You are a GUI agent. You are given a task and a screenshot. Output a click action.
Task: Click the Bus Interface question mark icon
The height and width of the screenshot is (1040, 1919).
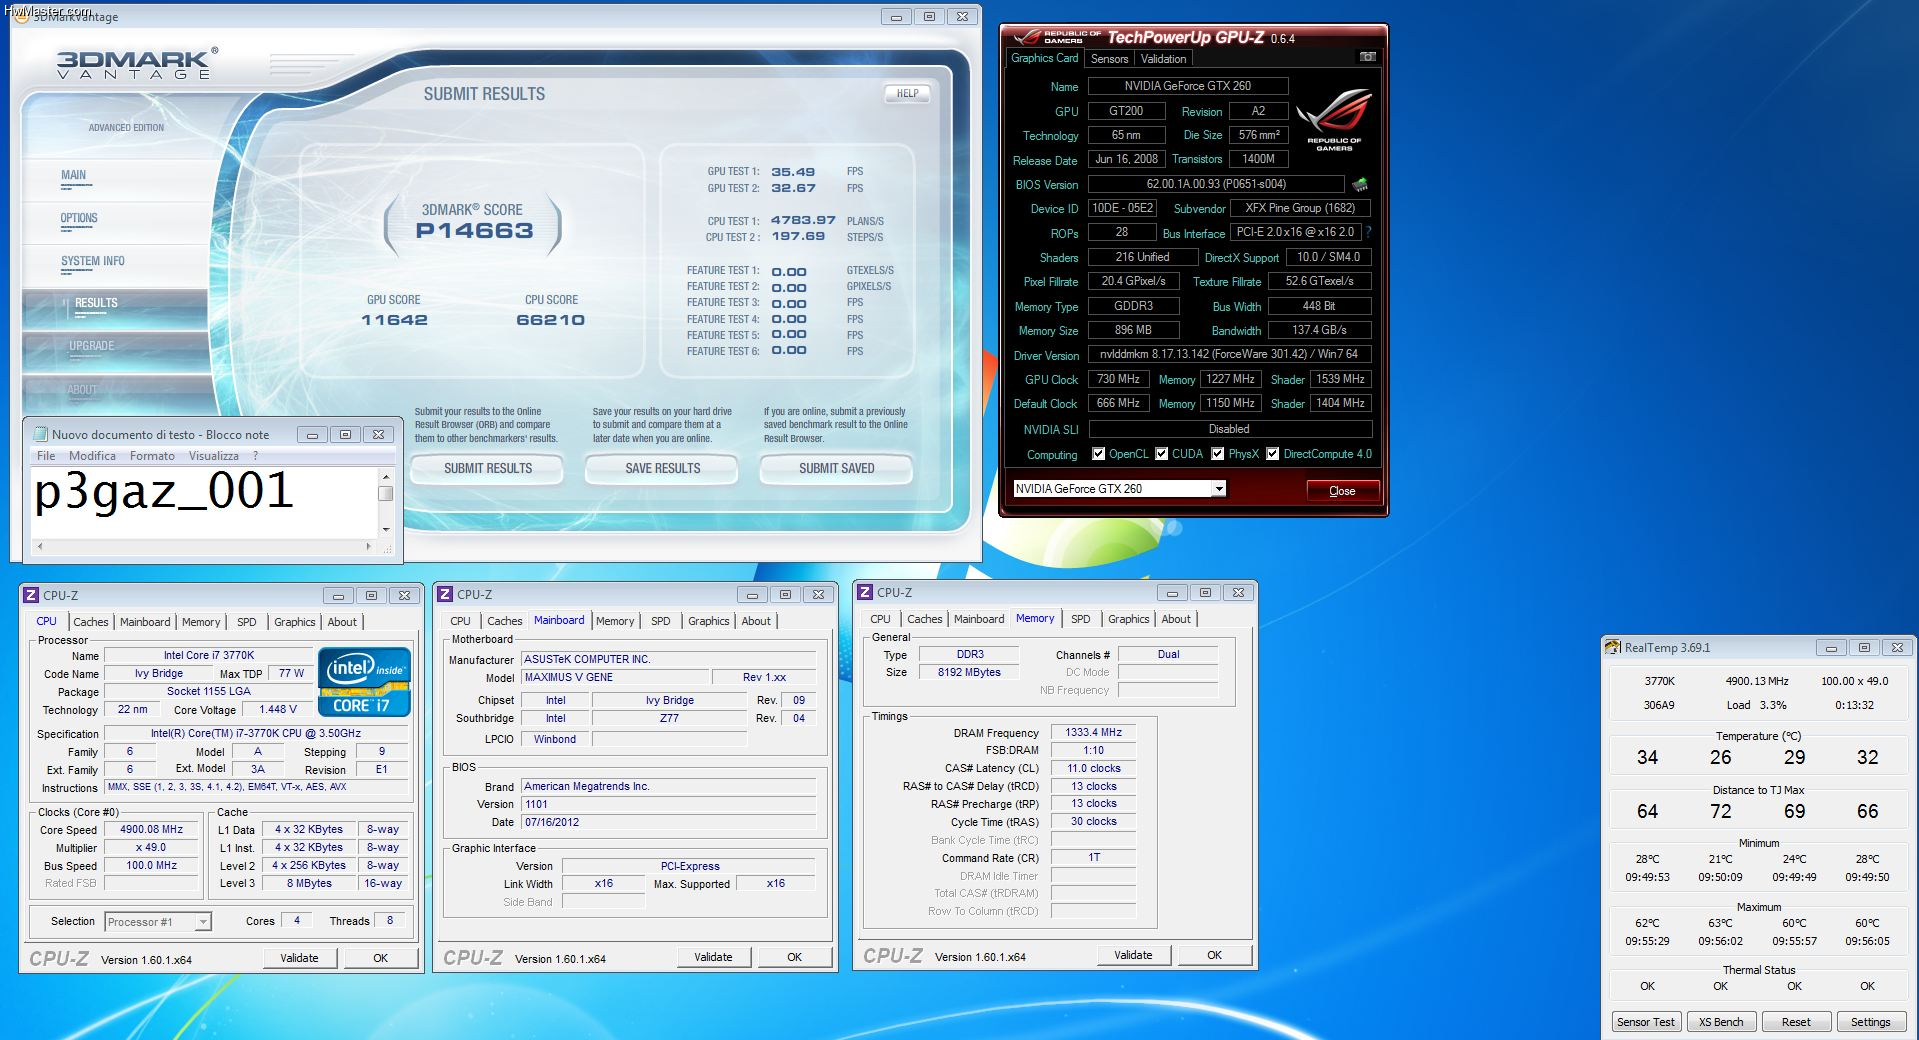pyautogui.click(x=1368, y=232)
